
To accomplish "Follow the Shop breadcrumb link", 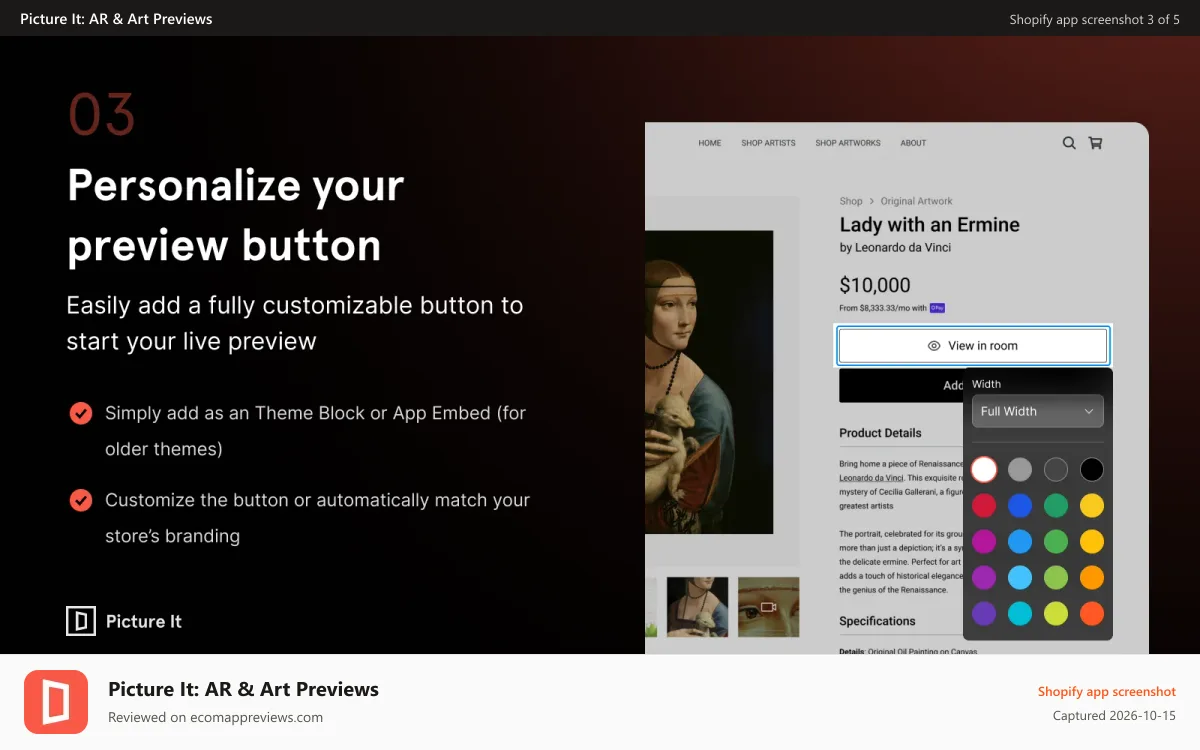I will tap(851, 201).
